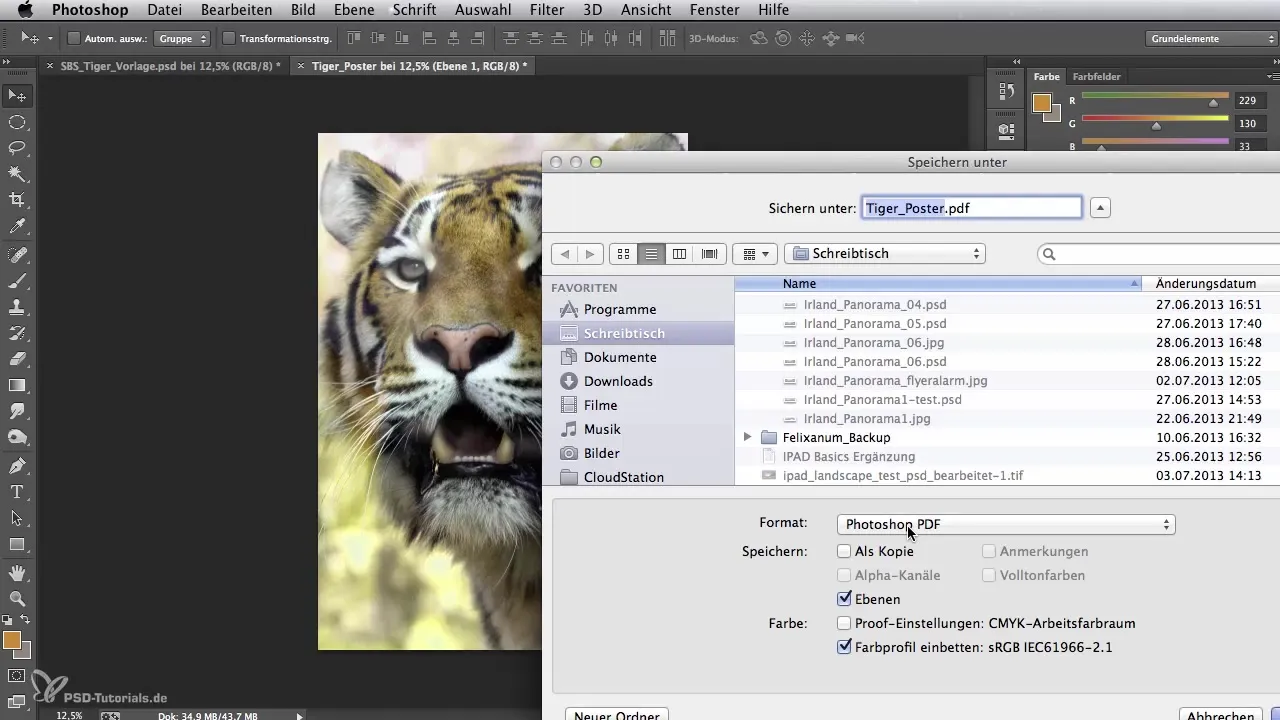Open the History panel icon
This screenshot has width=1280, height=720.
pos(1007,91)
